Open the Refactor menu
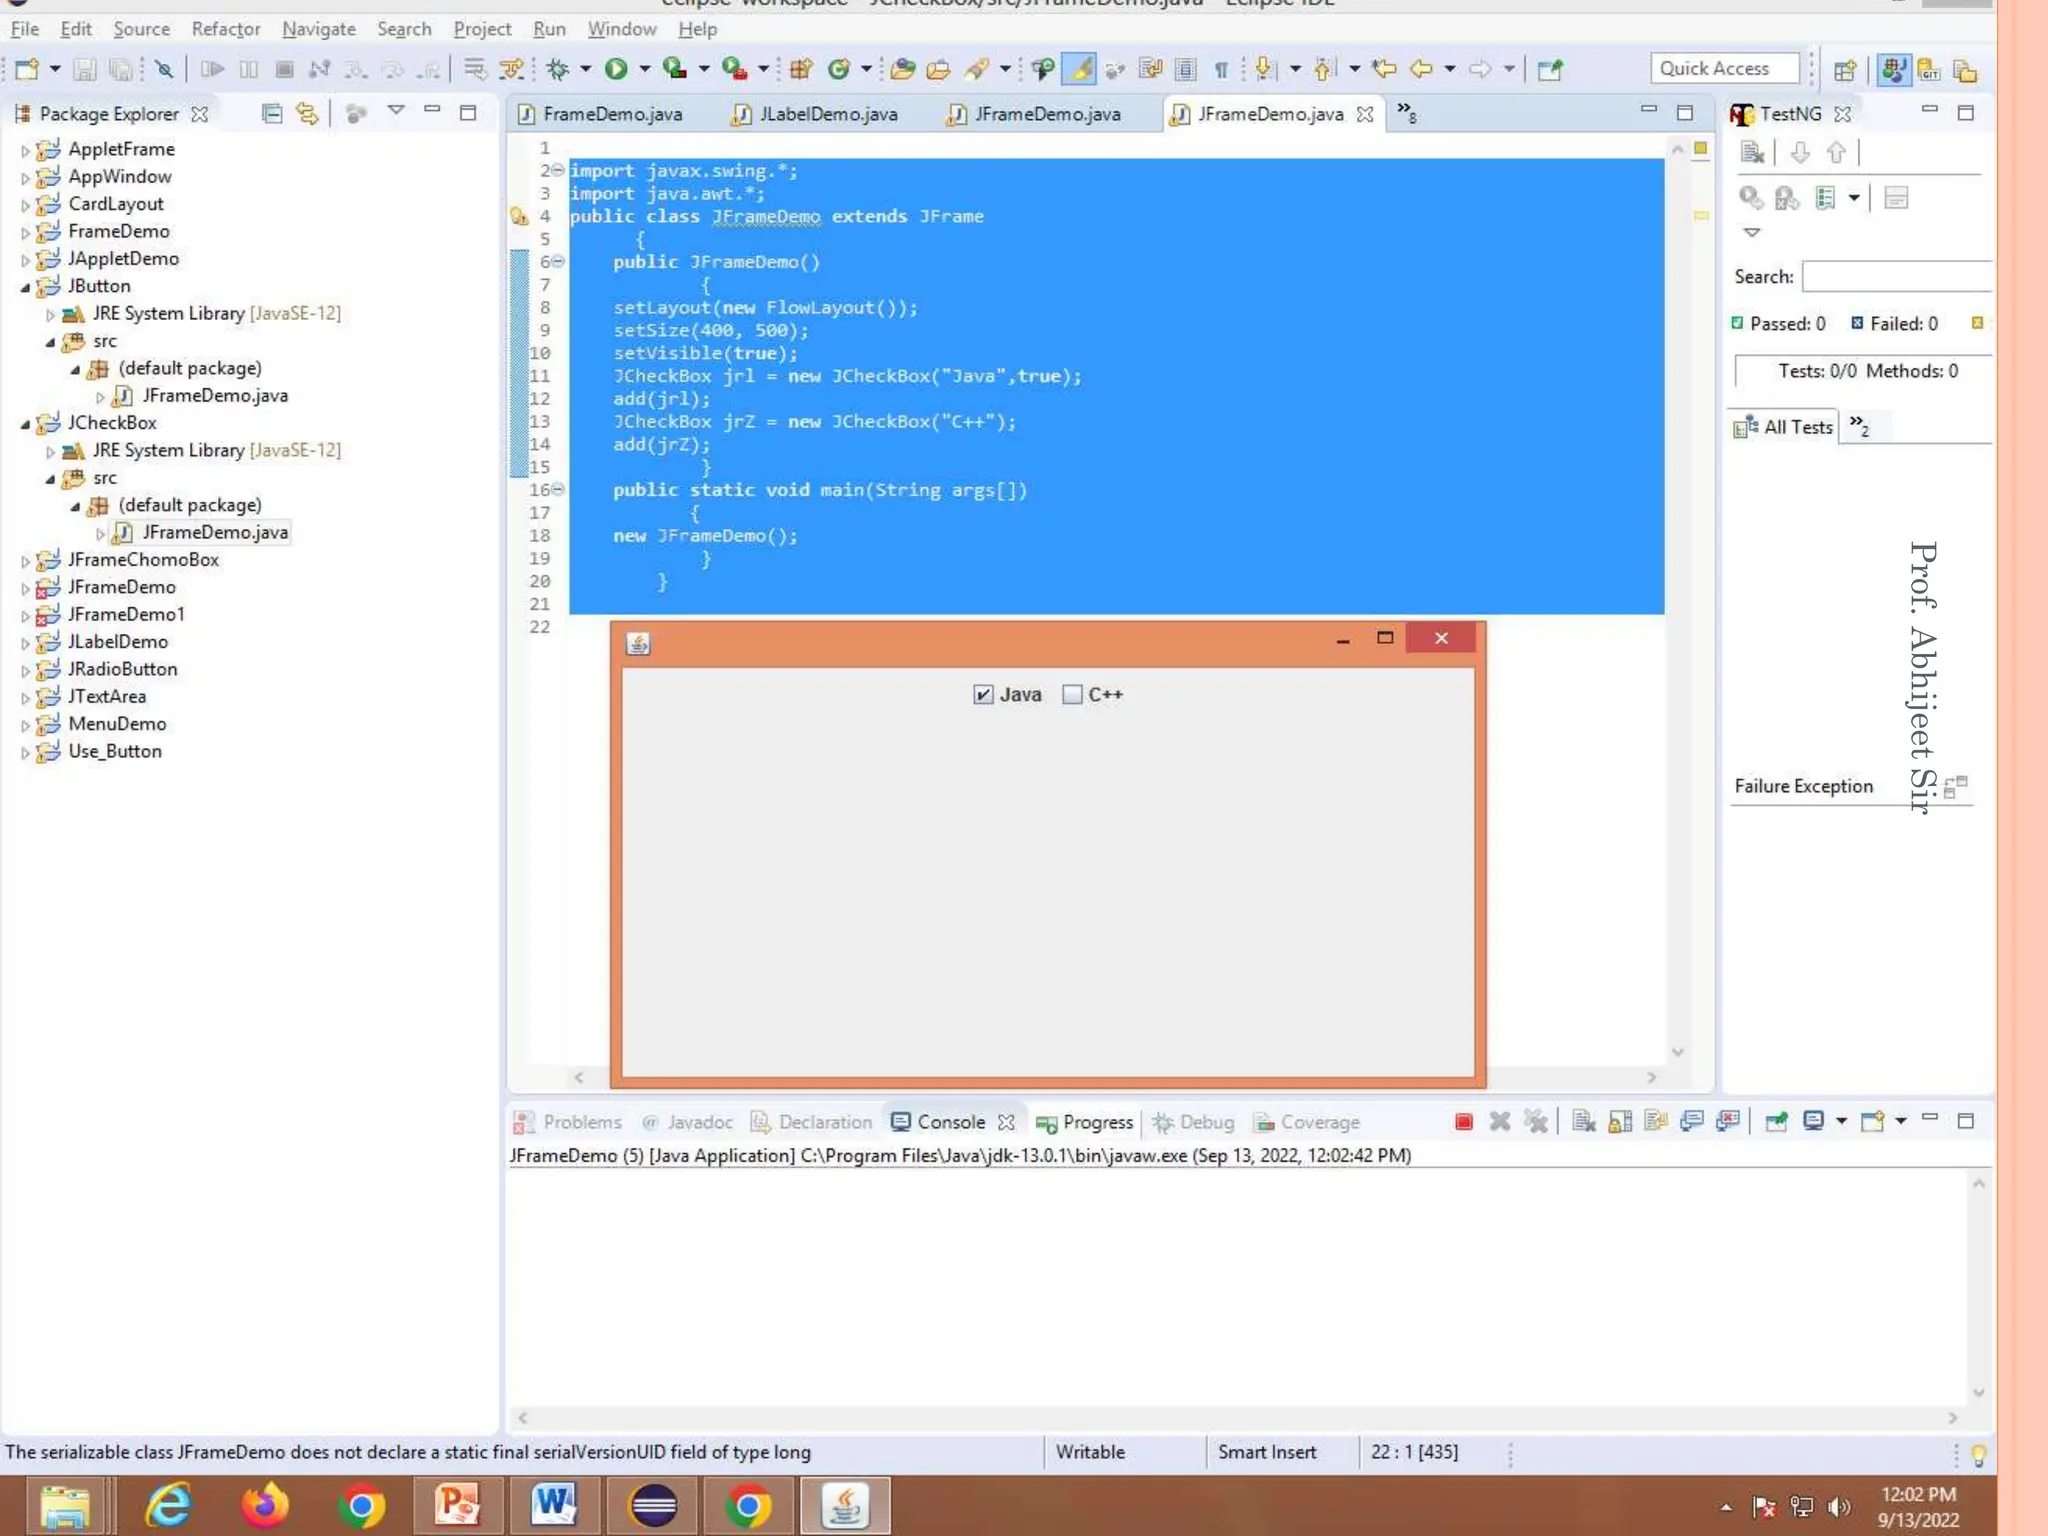2048x1536 pixels. click(225, 29)
